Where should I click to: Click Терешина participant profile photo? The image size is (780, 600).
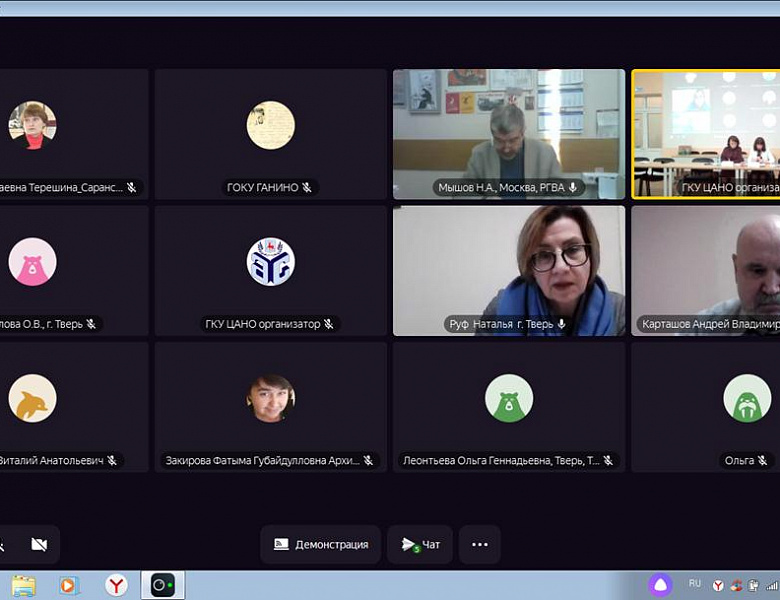[32, 125]
